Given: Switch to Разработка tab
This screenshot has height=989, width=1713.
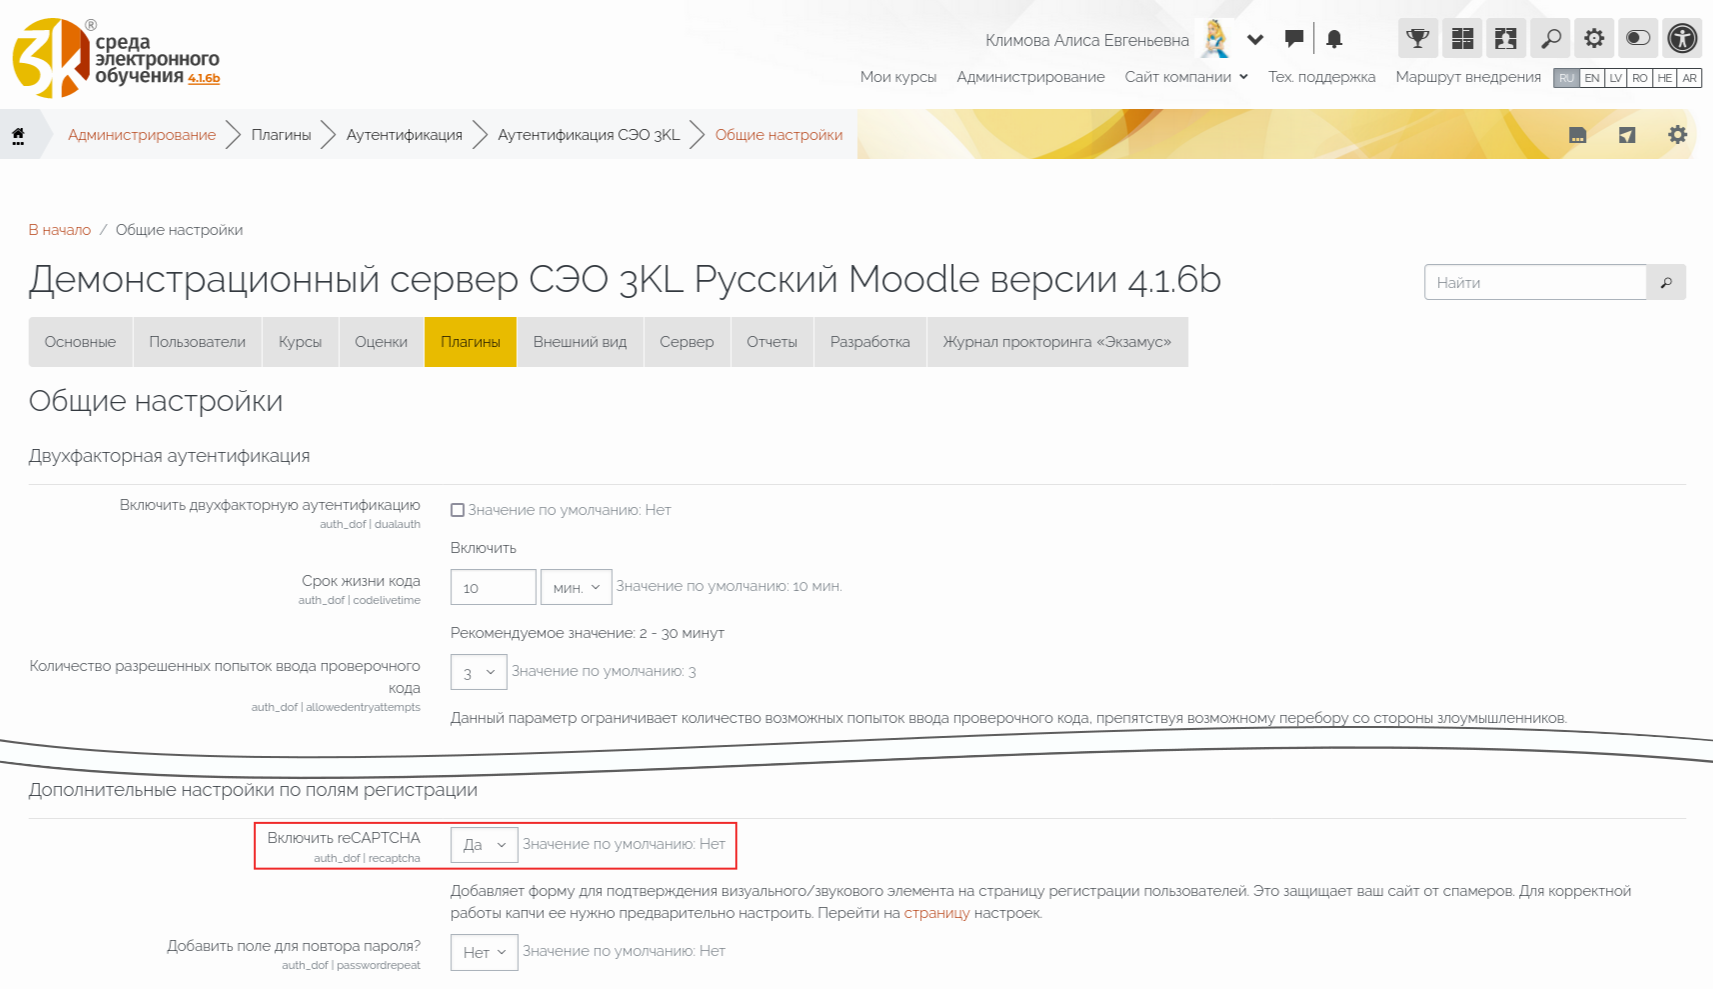Looking at the screenshot, I should (870, 342).
